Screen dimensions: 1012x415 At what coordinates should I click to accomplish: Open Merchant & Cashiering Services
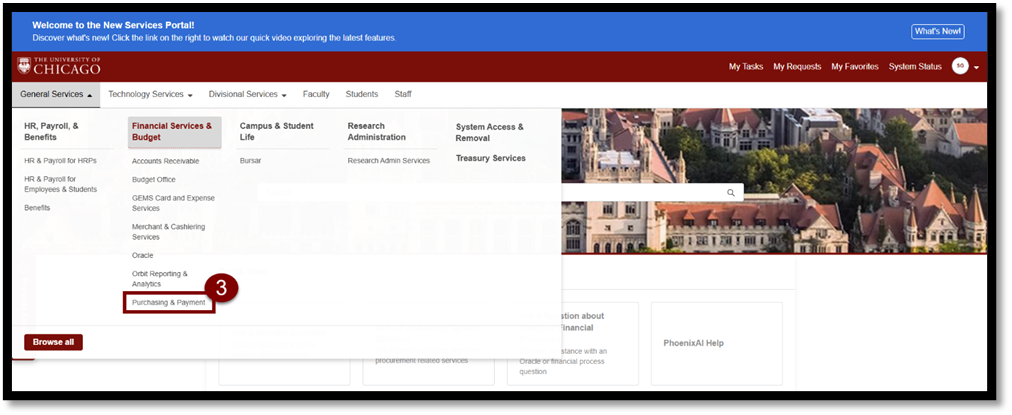168,232
